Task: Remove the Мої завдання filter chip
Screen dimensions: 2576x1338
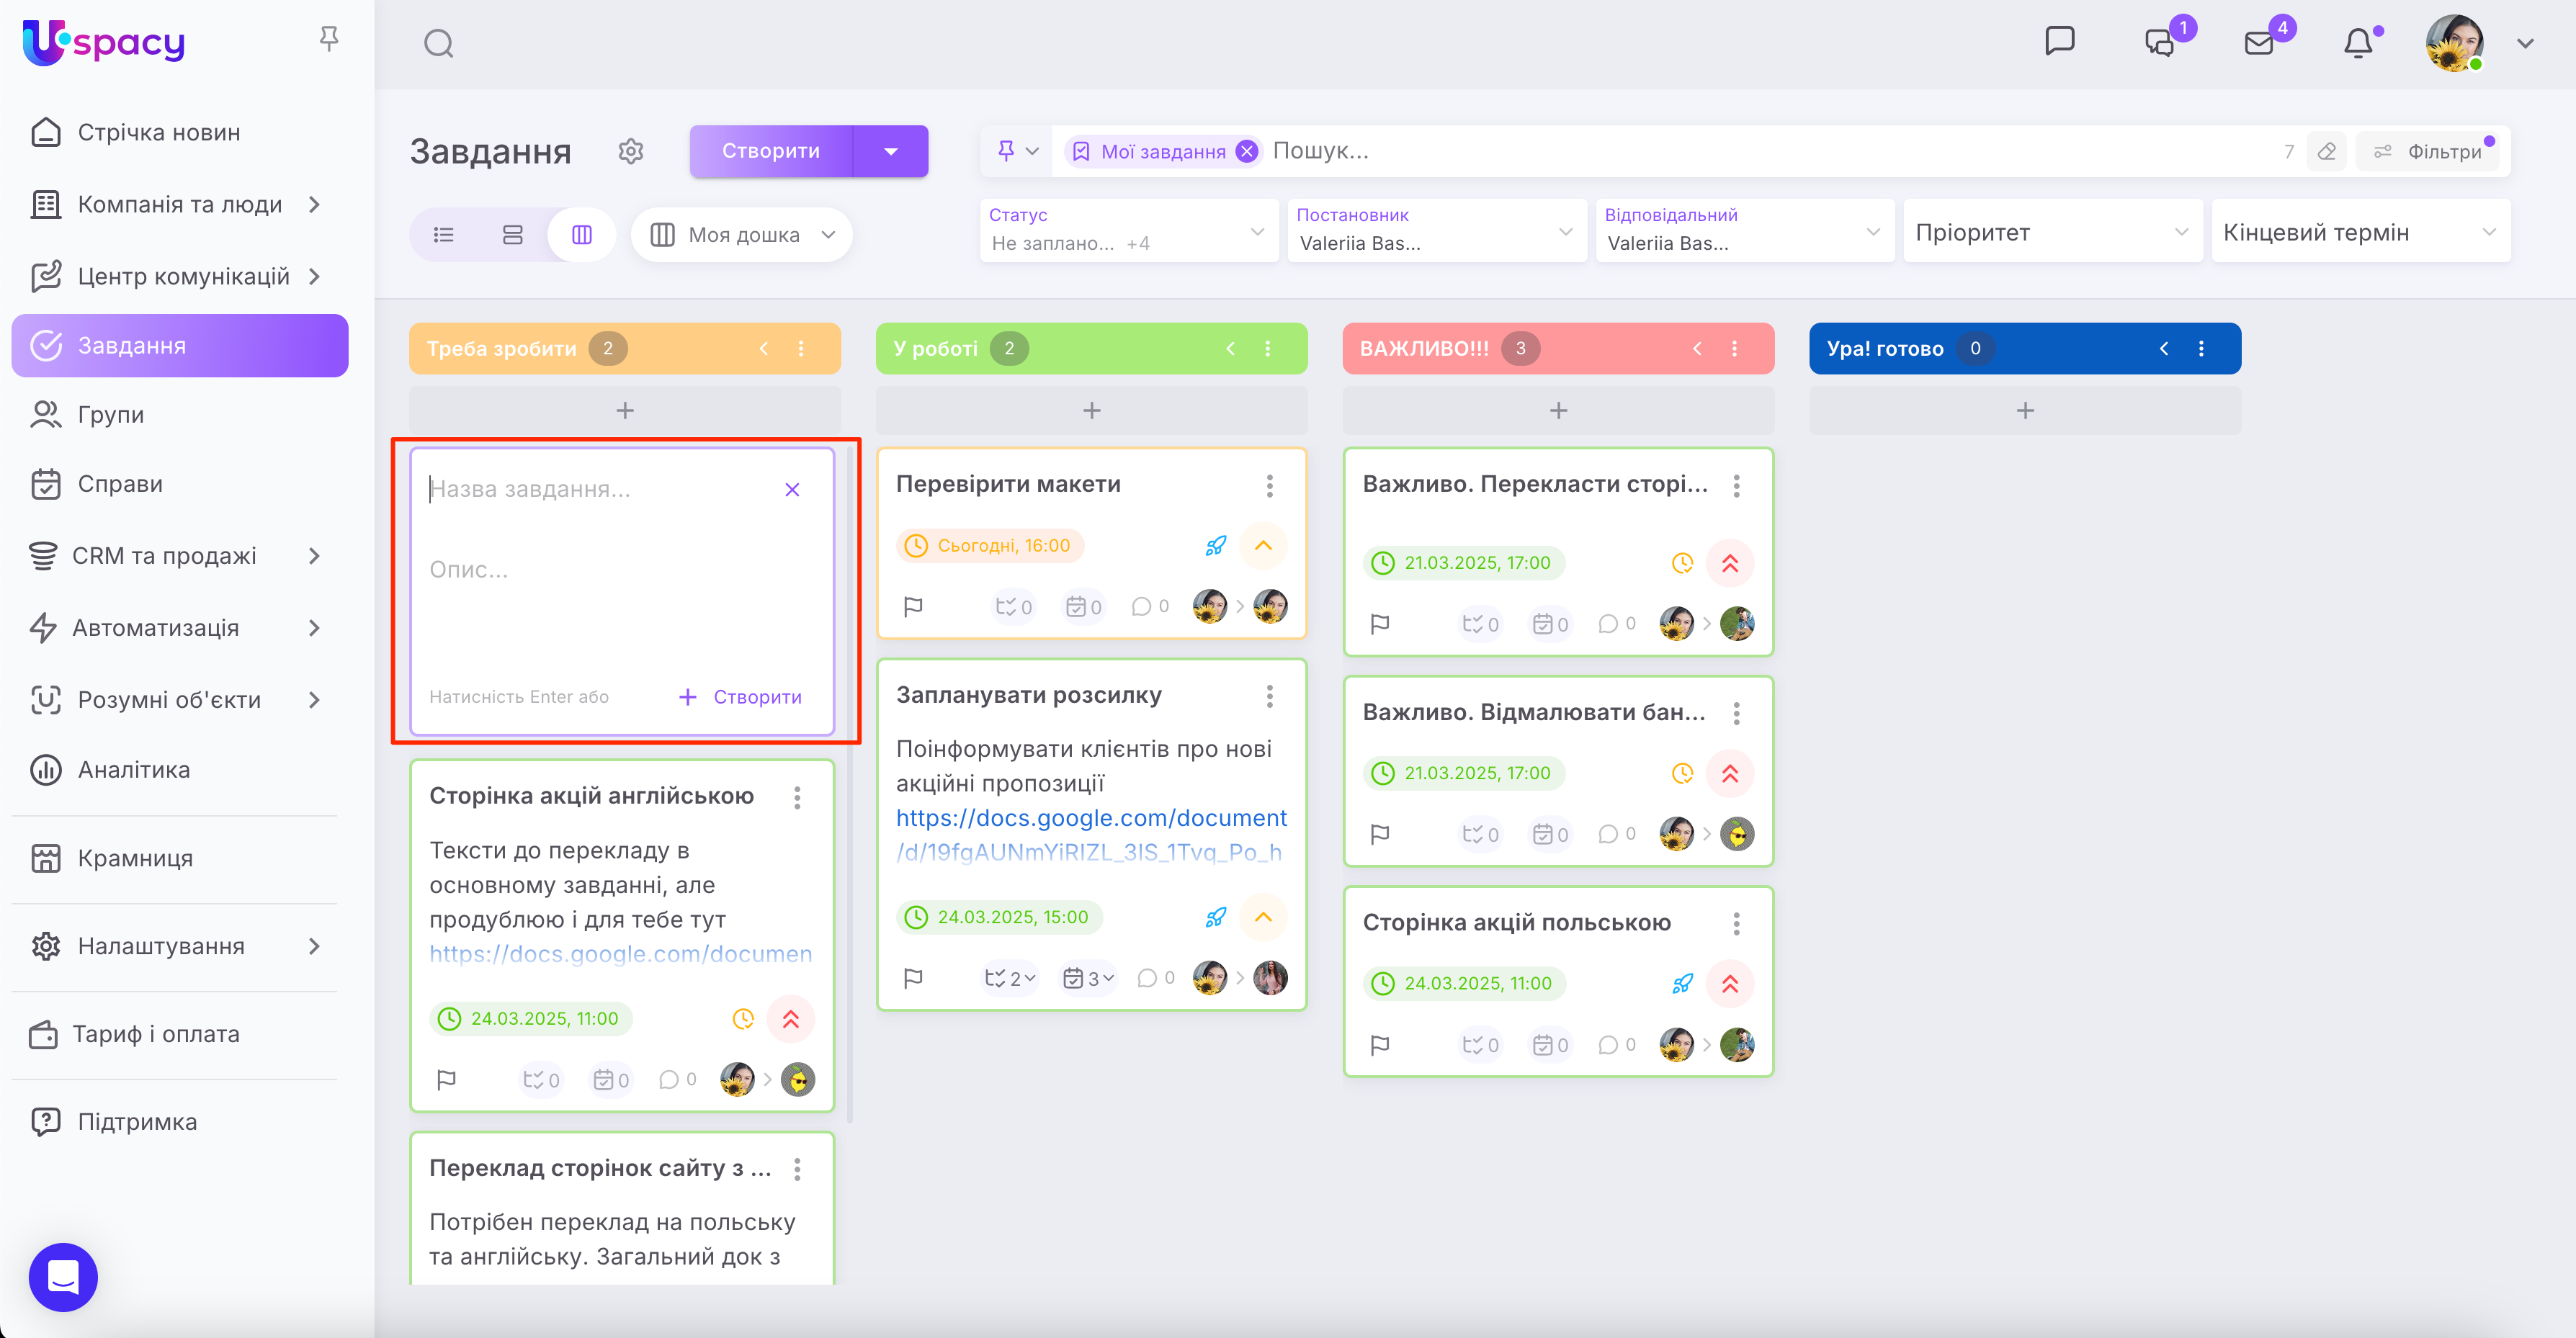Action: 1246,152
